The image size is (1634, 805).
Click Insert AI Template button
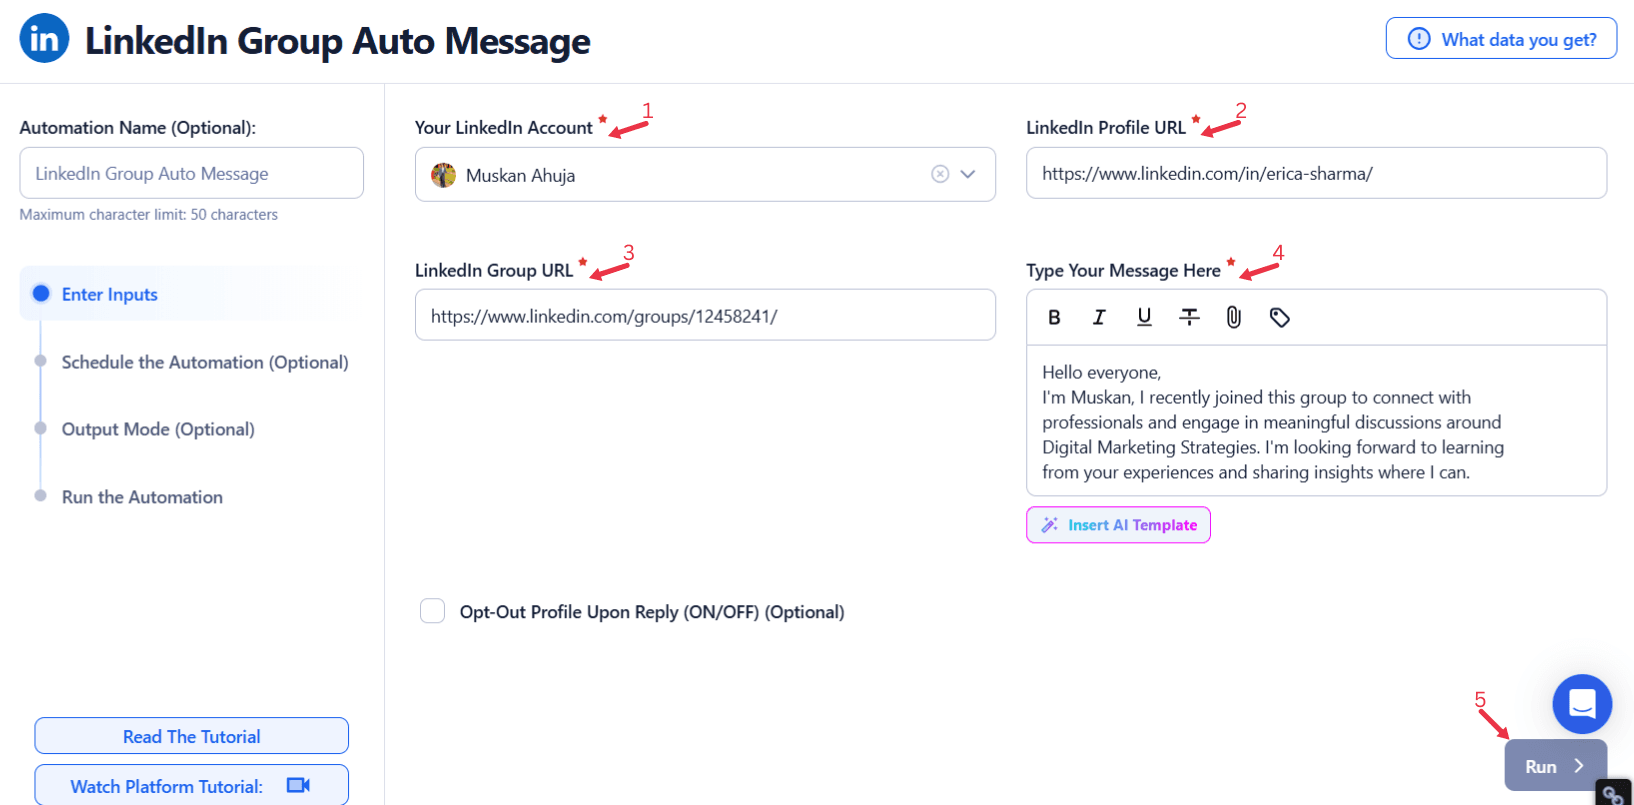1118,525
